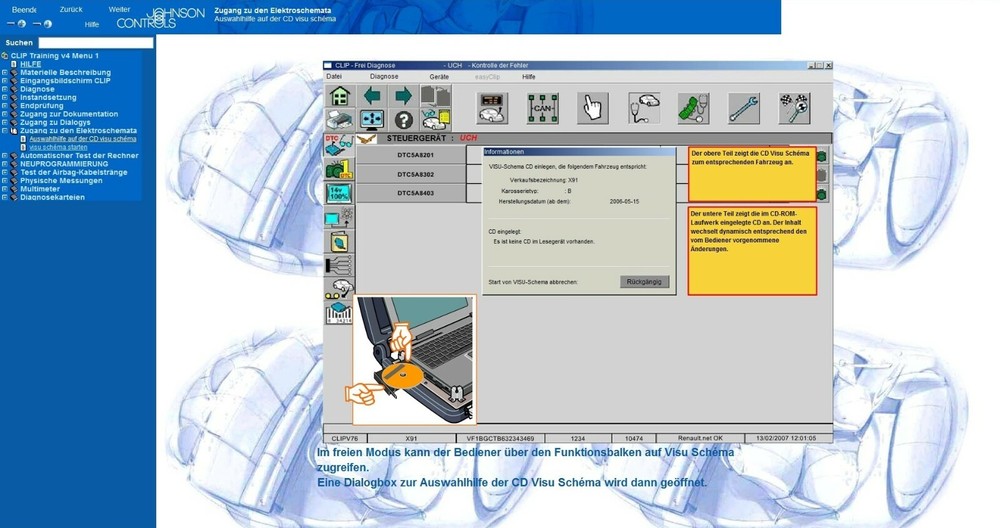Click the Suchen search input field
1000x528 pixels.
coord(96,43)
